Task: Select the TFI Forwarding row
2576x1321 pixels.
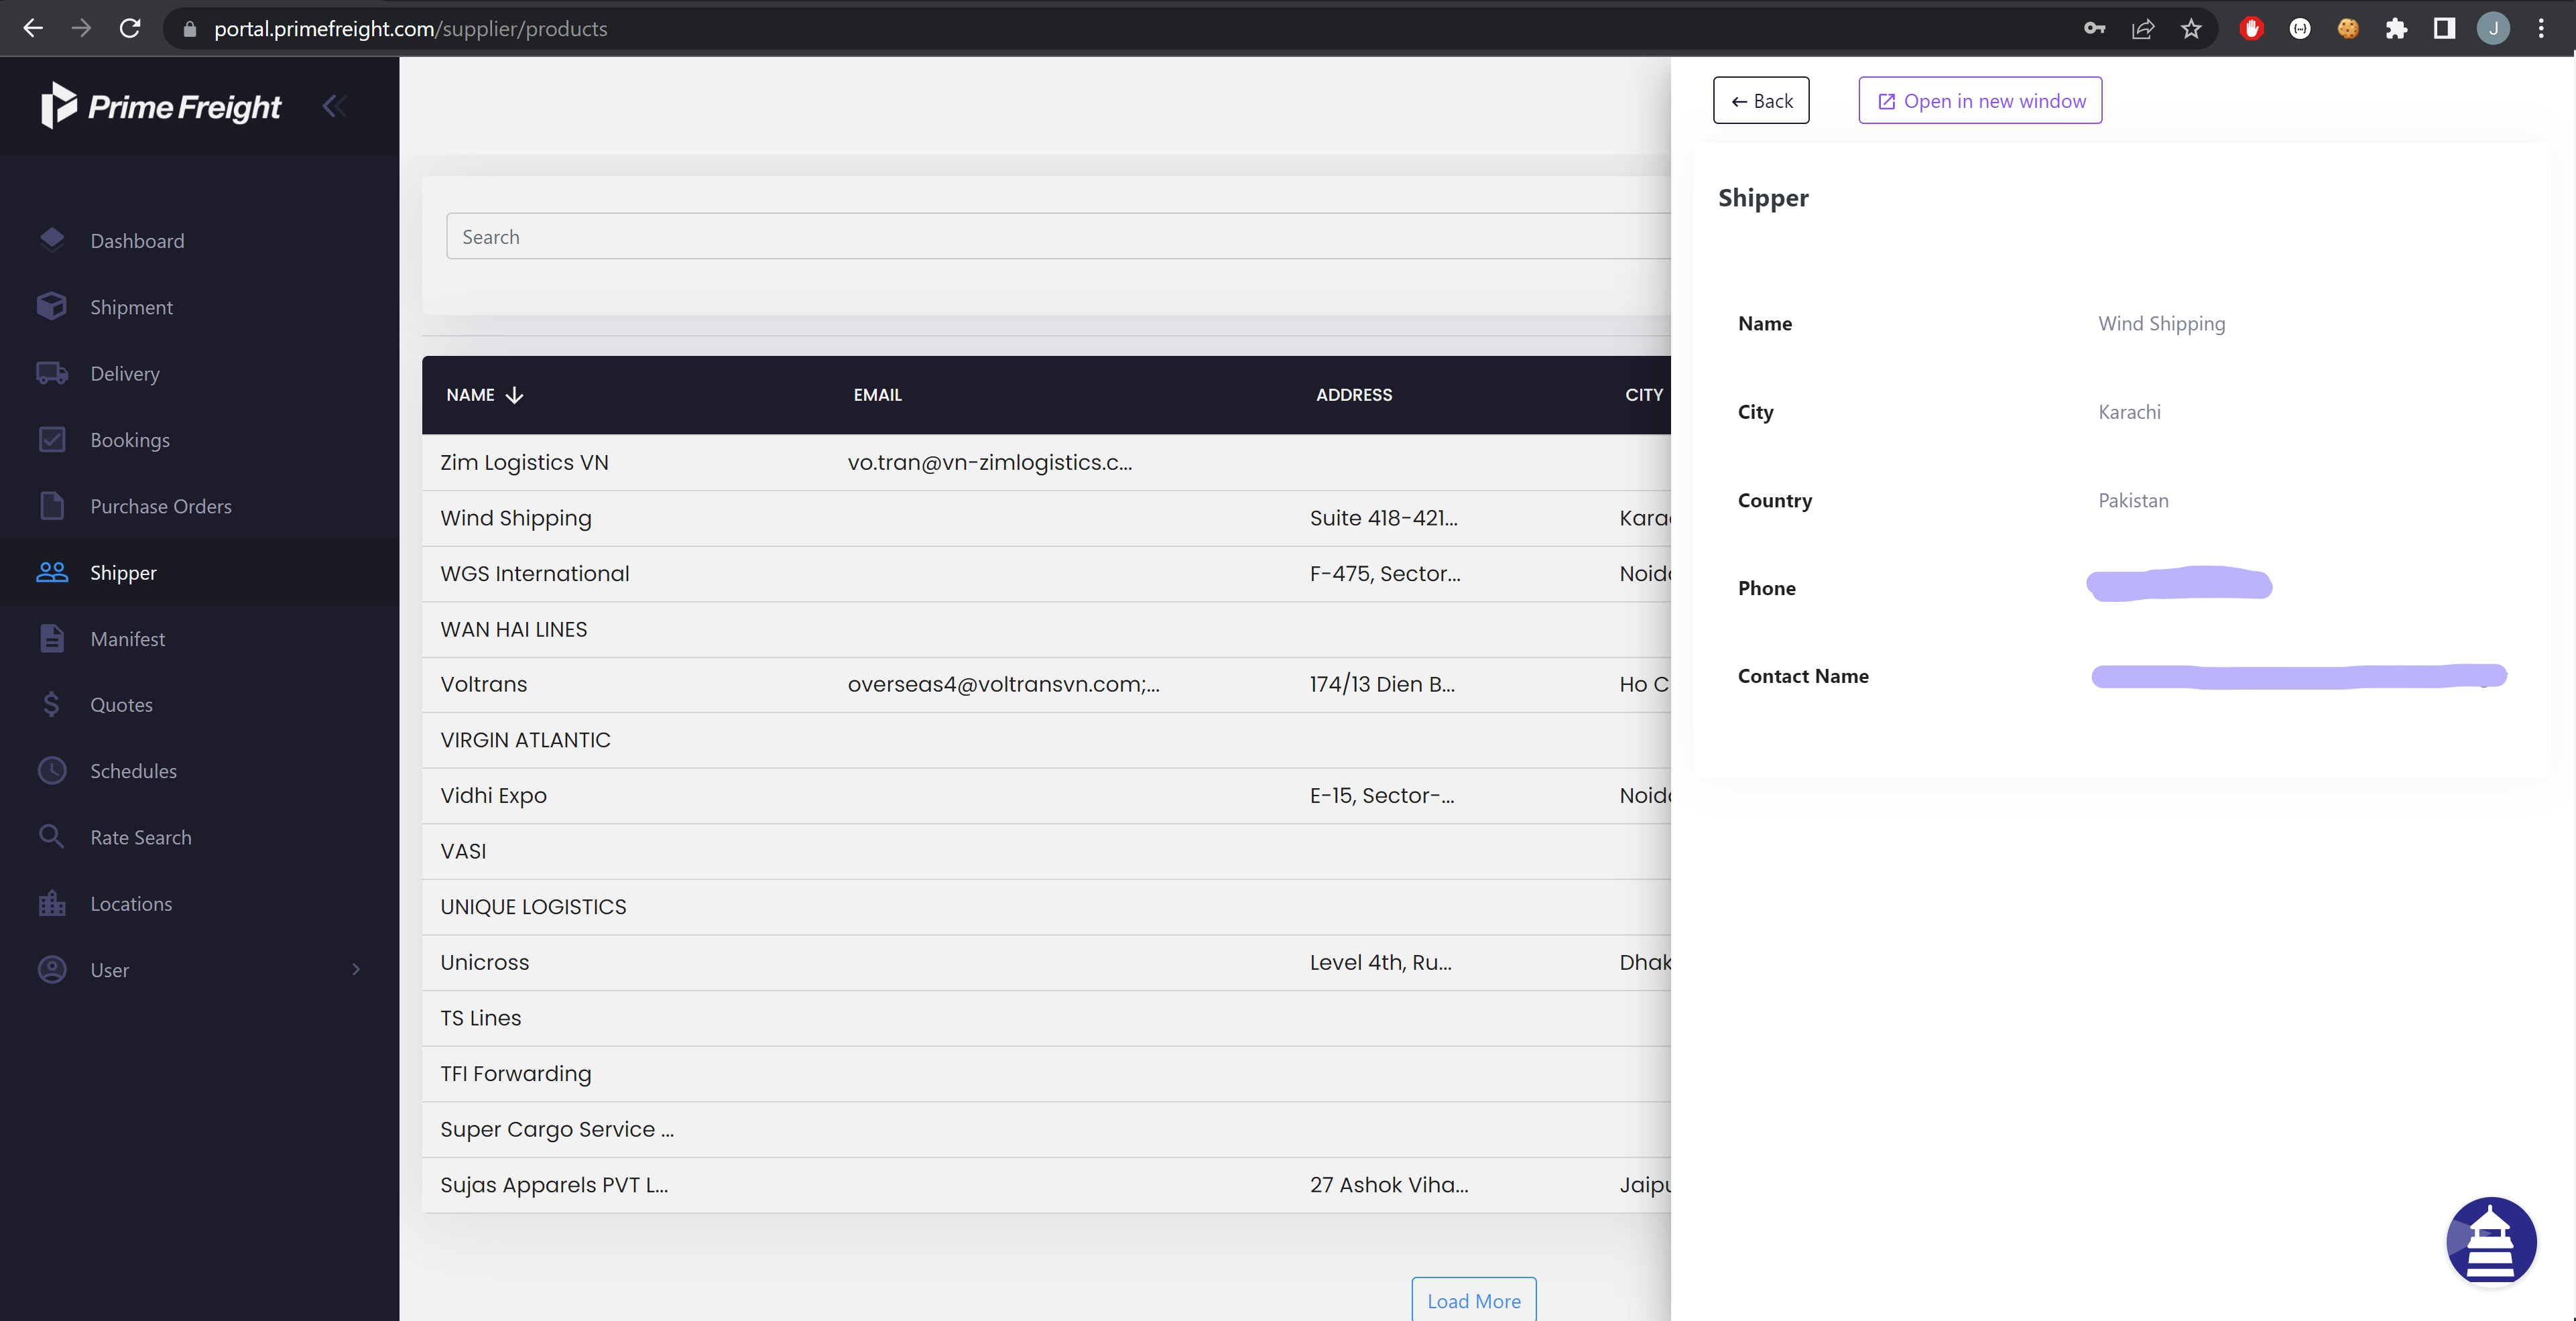Action: (1046, 1073)
